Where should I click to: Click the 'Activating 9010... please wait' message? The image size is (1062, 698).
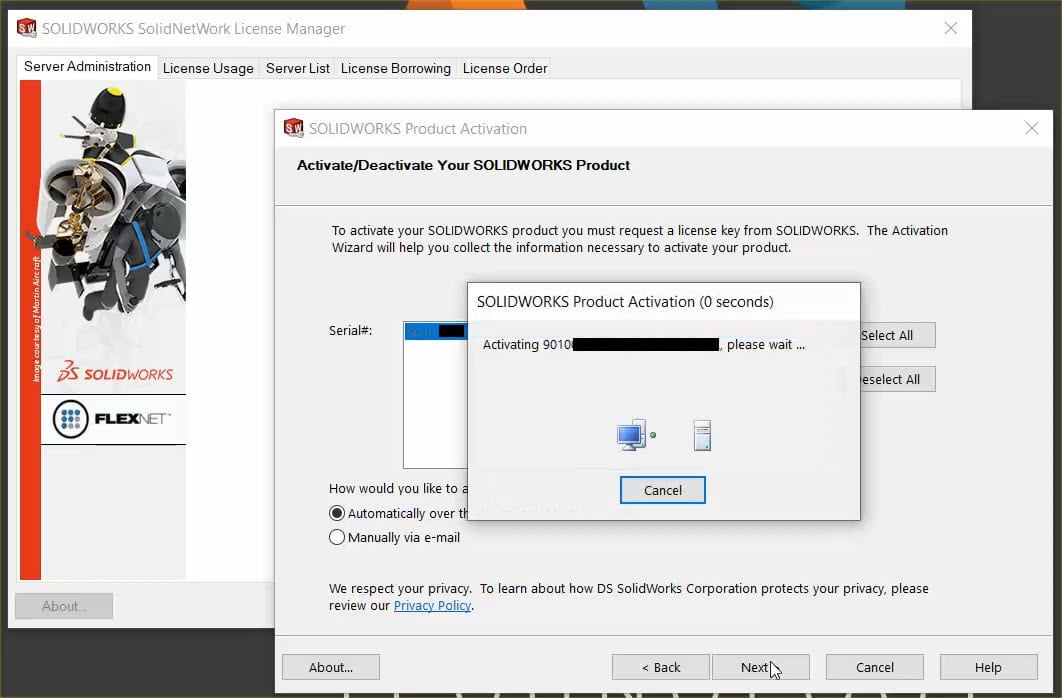[x=644, y=345]
